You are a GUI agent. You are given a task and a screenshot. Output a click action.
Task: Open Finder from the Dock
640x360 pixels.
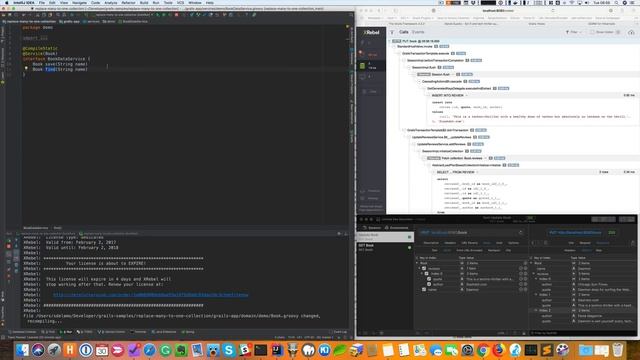[22, 350]
